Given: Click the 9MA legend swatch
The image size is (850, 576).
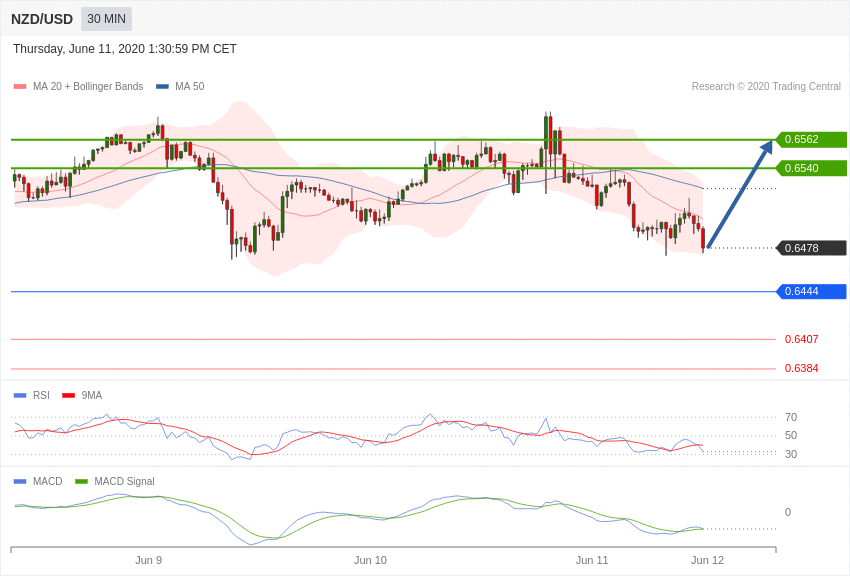Looking at the screenshot, I should (69, 396).
